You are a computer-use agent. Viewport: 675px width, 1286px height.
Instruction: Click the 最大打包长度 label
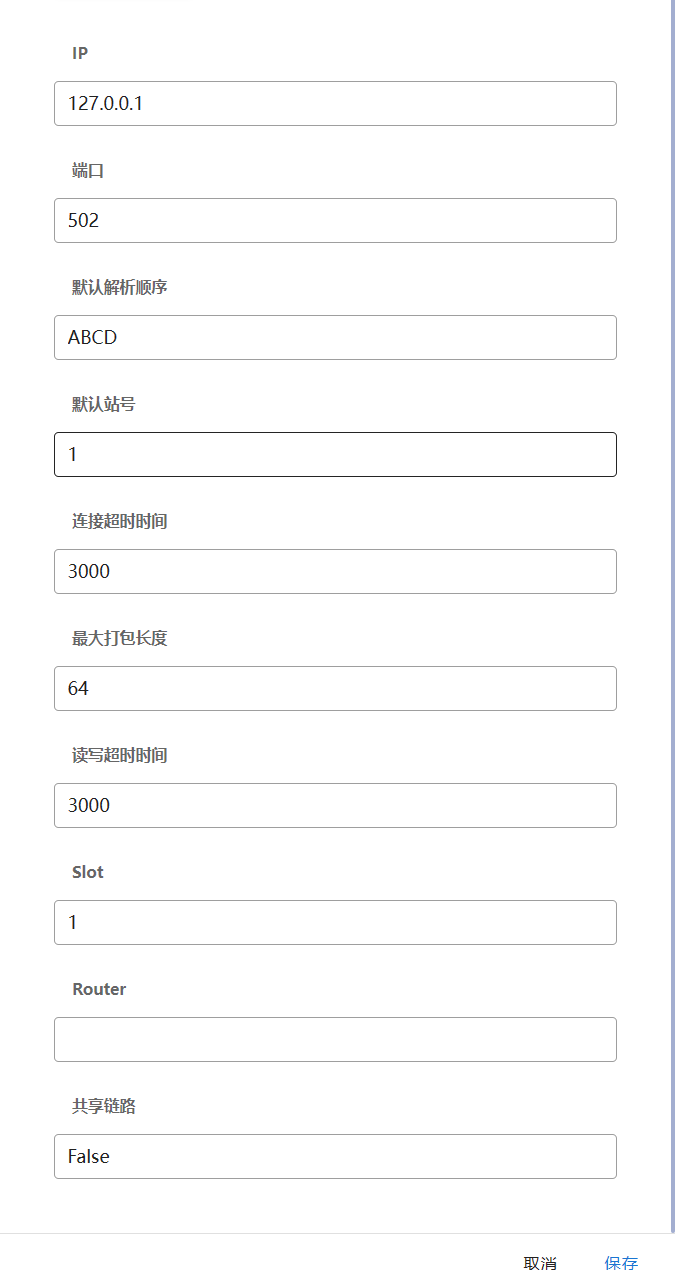pos(119,639)
